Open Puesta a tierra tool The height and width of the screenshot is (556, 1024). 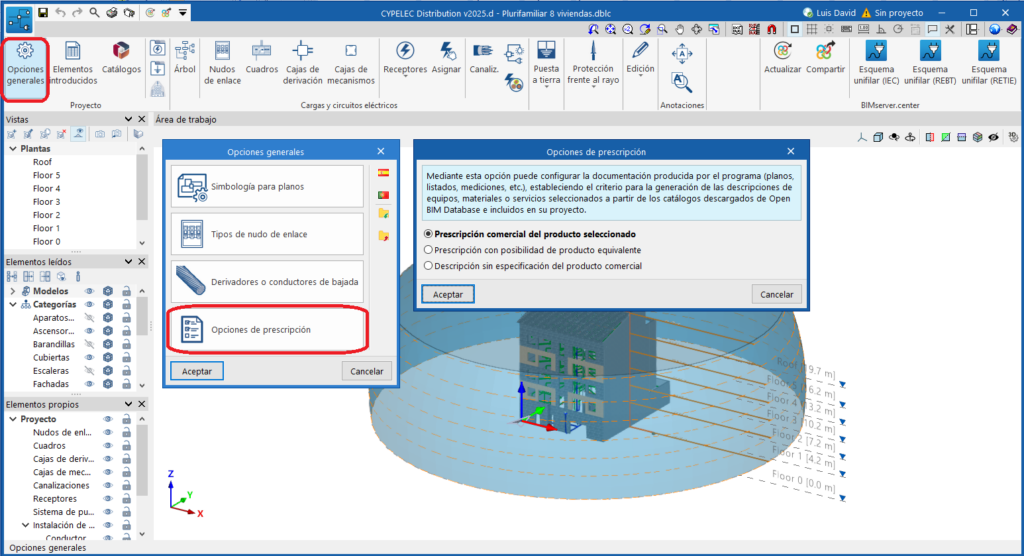[x=546, y=64]
